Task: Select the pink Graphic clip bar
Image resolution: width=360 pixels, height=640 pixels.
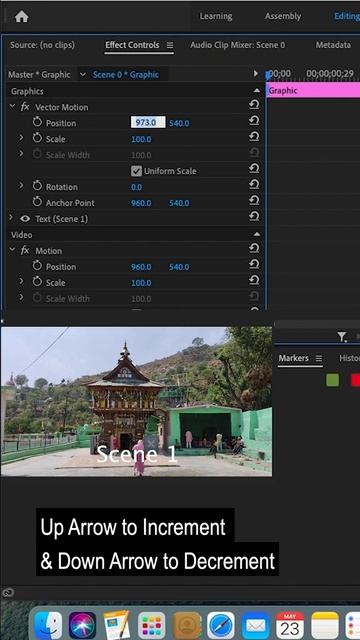Action: tap(313, 91)
